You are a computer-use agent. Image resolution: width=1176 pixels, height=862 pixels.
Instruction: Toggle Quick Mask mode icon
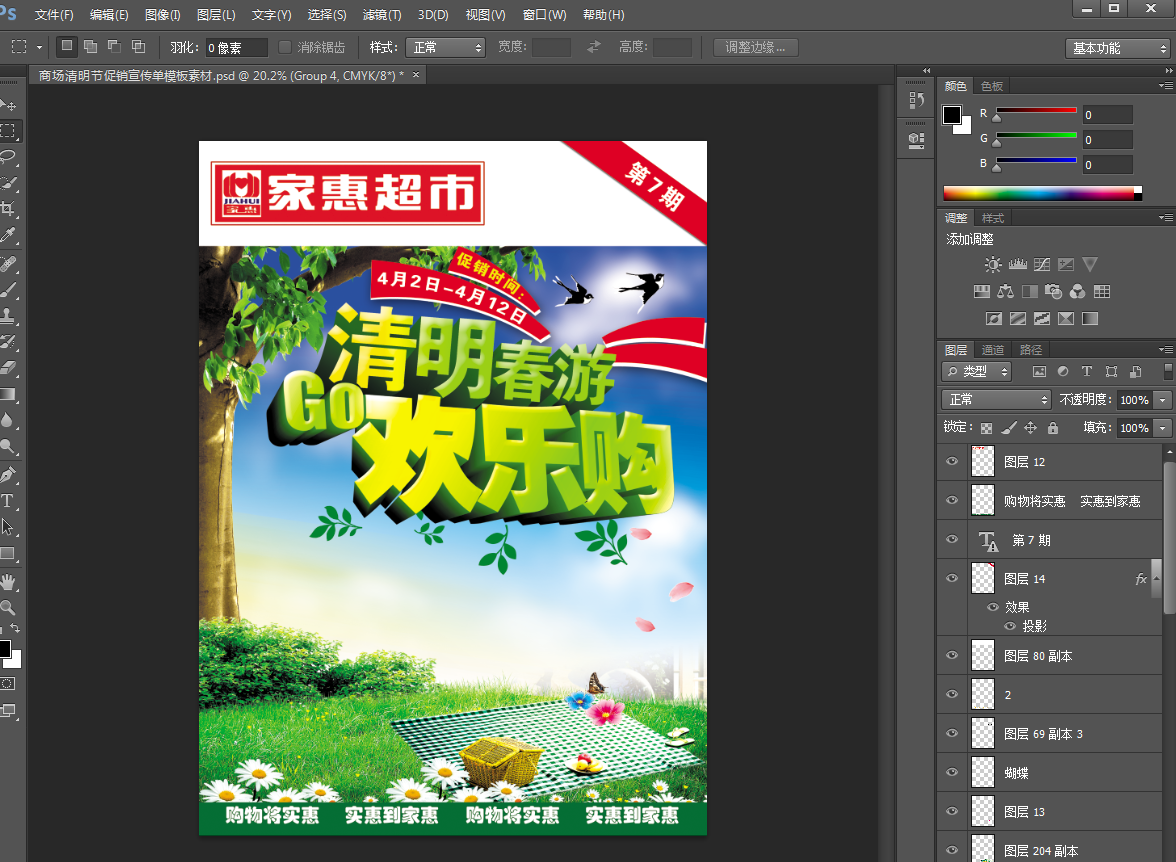click(x=8, y=683)
